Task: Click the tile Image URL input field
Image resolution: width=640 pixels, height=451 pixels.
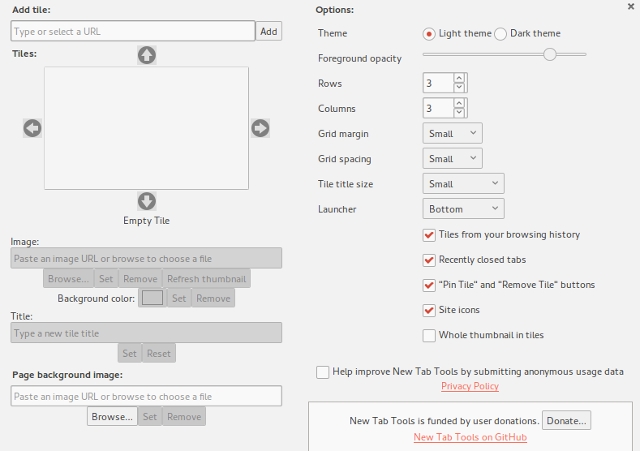Action: pos(146,258)
